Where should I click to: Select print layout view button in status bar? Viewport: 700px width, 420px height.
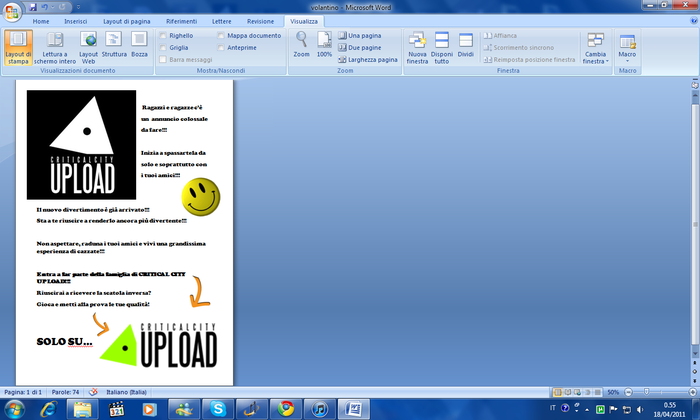tap(558, 392)
